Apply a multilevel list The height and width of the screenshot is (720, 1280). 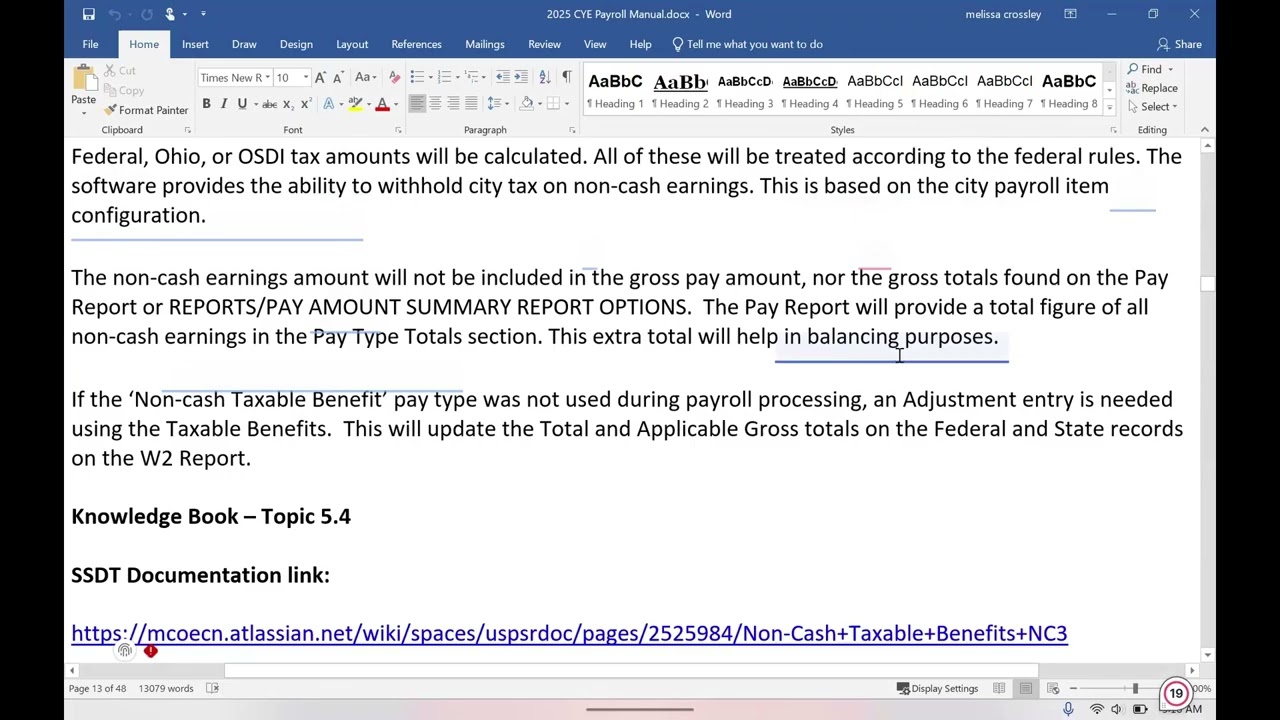pos(473,78)
